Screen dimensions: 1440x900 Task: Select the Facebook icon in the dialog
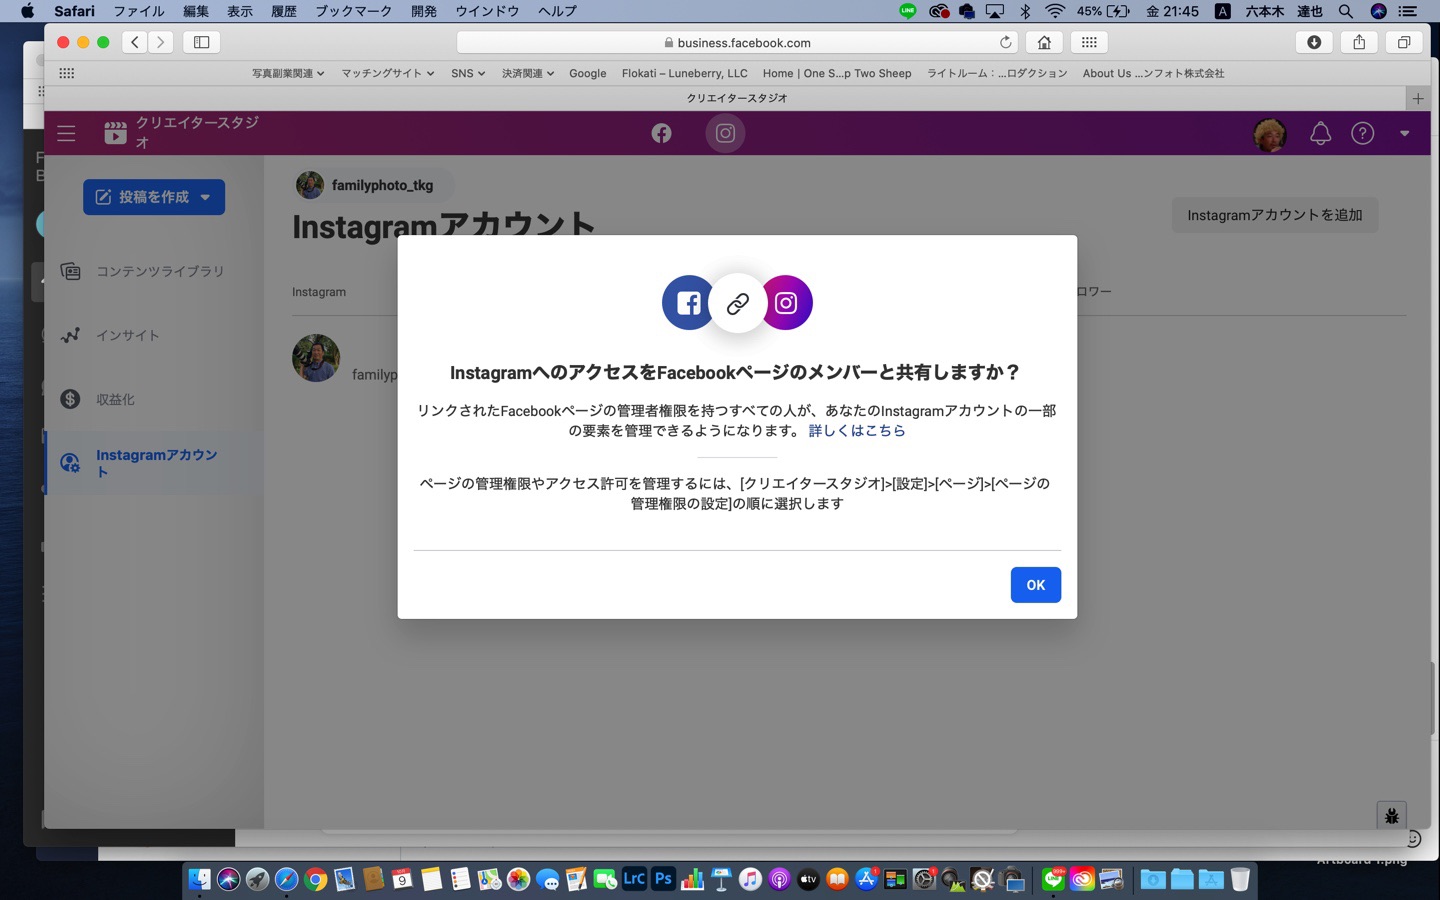point(688,303)
